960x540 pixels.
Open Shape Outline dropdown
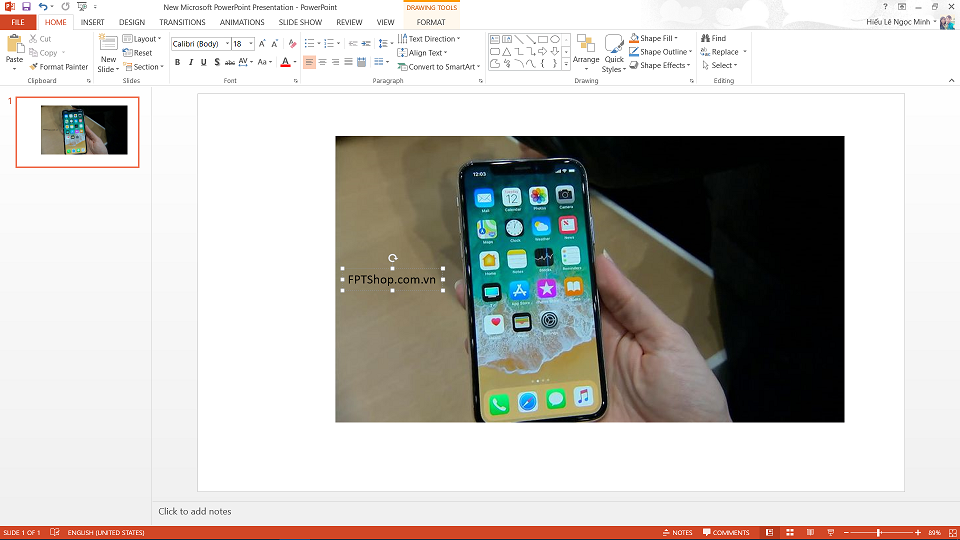pos(661,52)
